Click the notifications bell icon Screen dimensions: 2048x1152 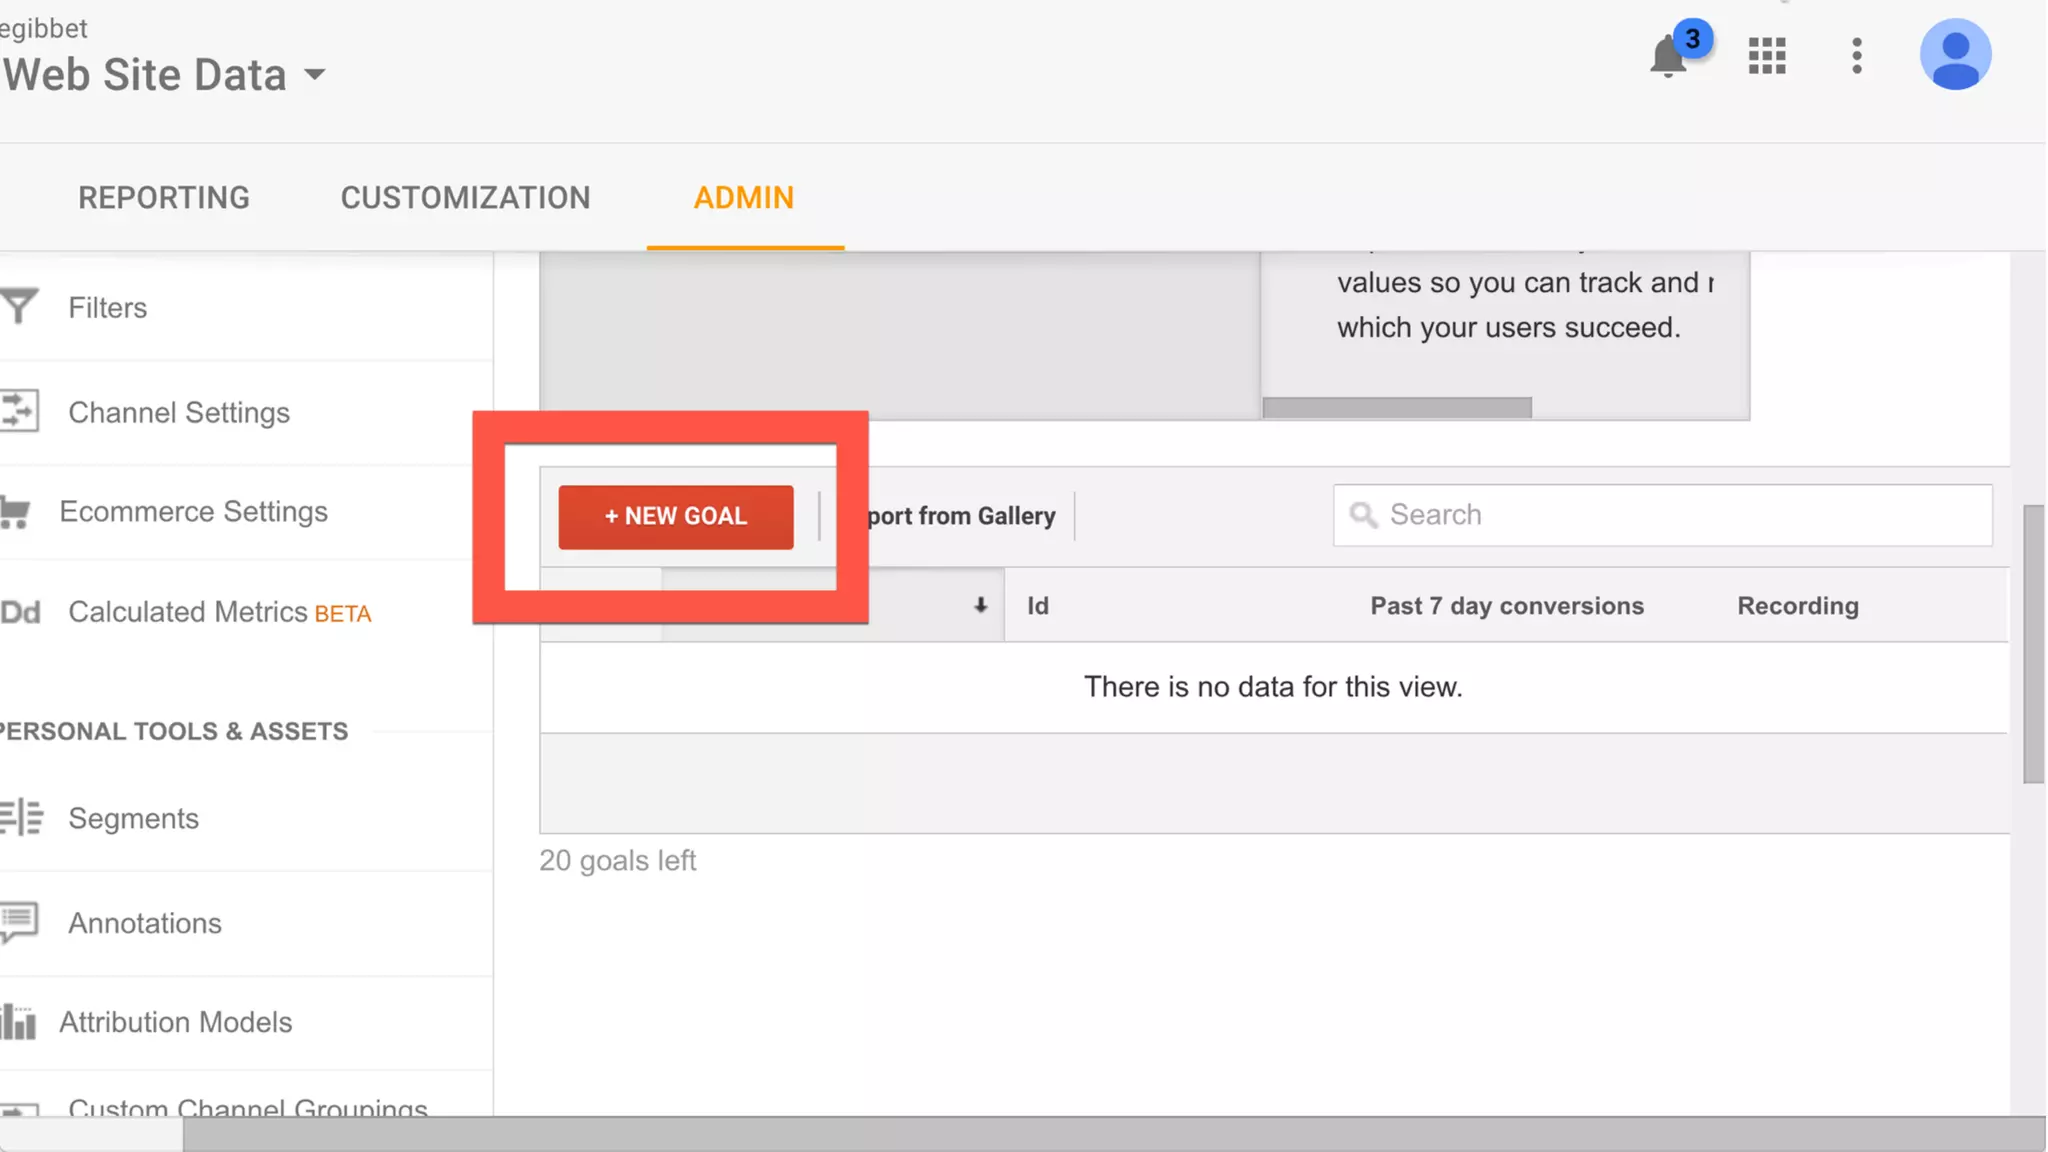[x=1668, y=56]
